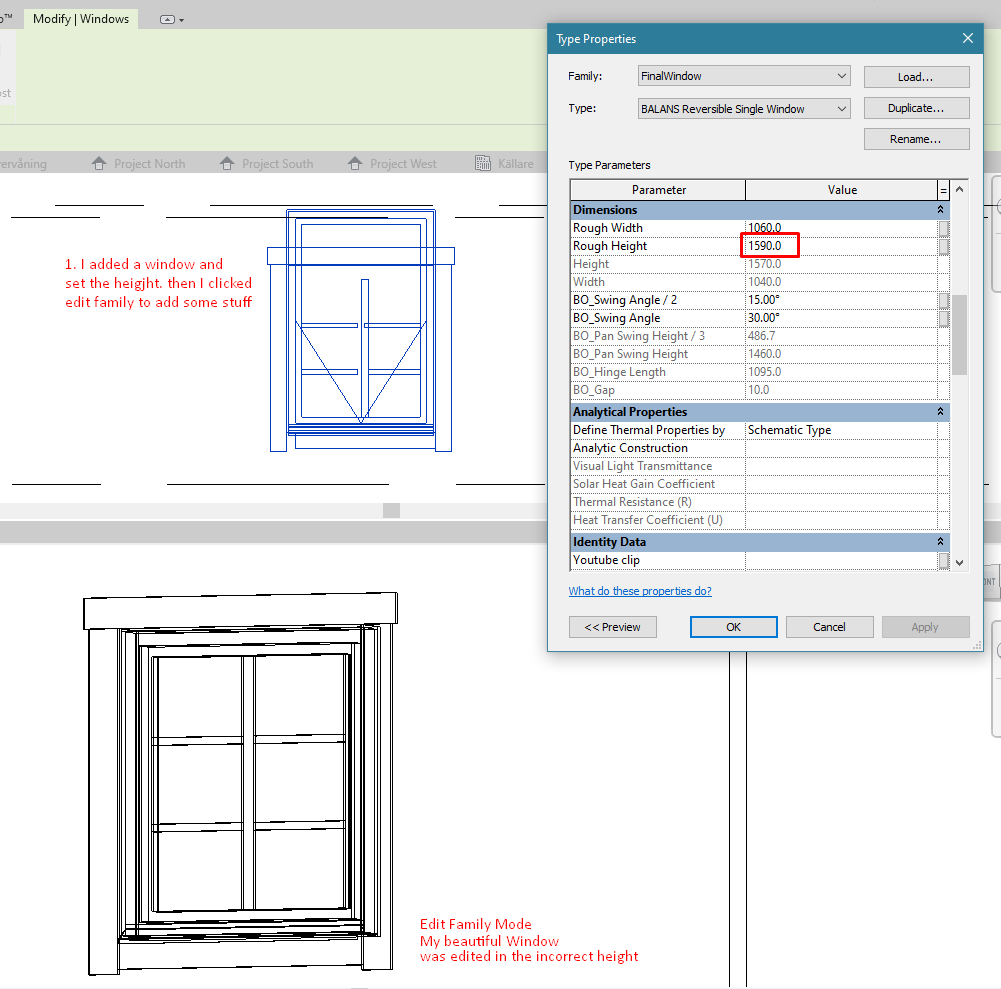Click the equals formula column header icon

point(941,189)
